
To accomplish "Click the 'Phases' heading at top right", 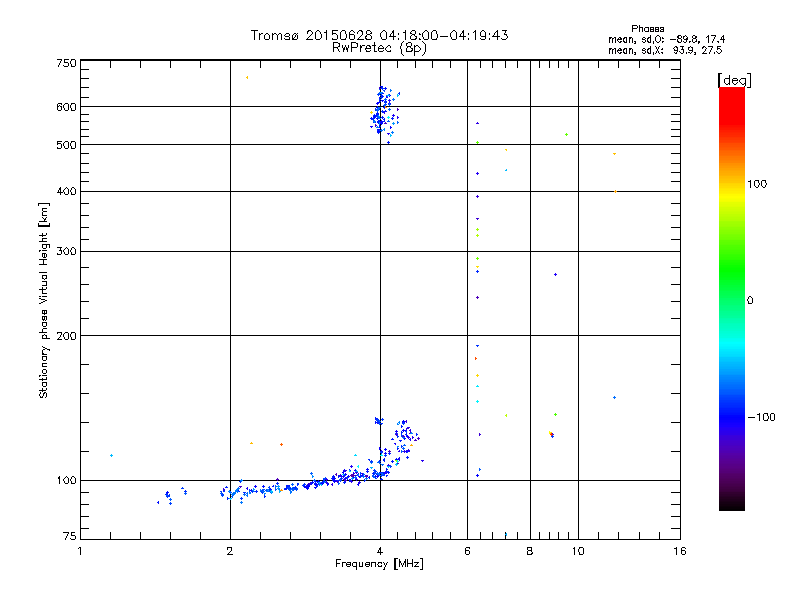I will click(647, 29).
